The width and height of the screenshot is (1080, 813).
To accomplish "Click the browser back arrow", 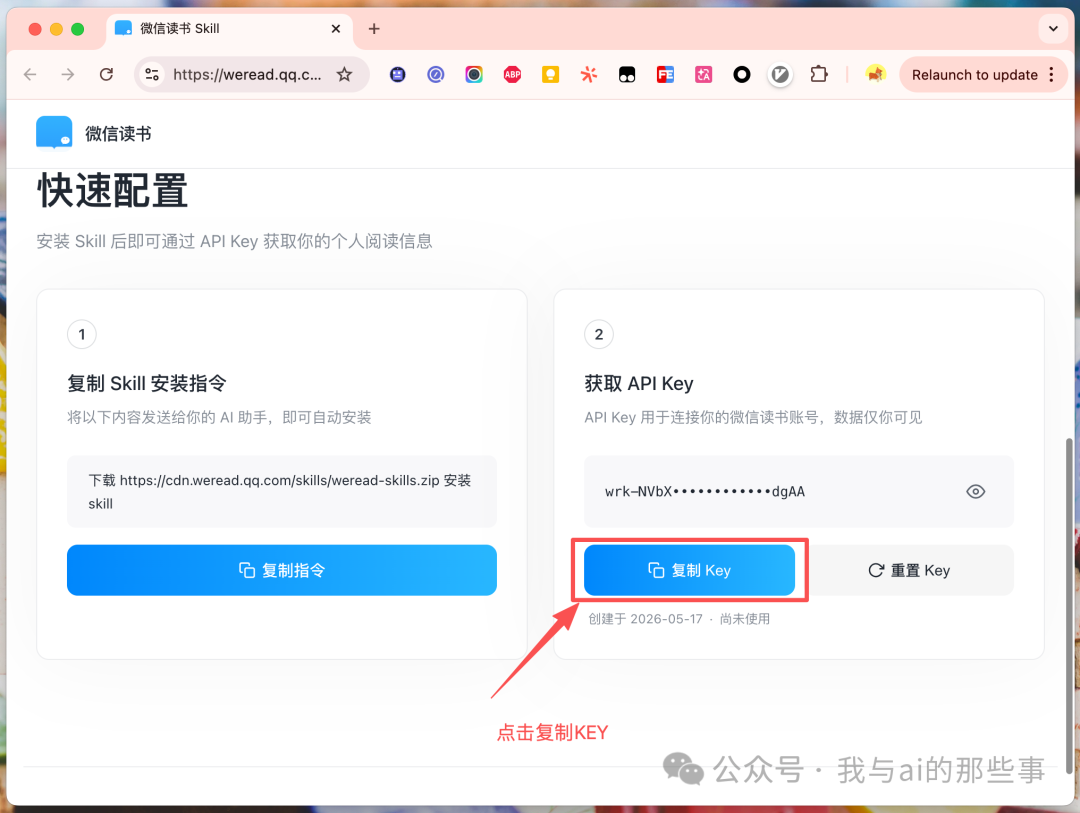I will pos(30,74).
